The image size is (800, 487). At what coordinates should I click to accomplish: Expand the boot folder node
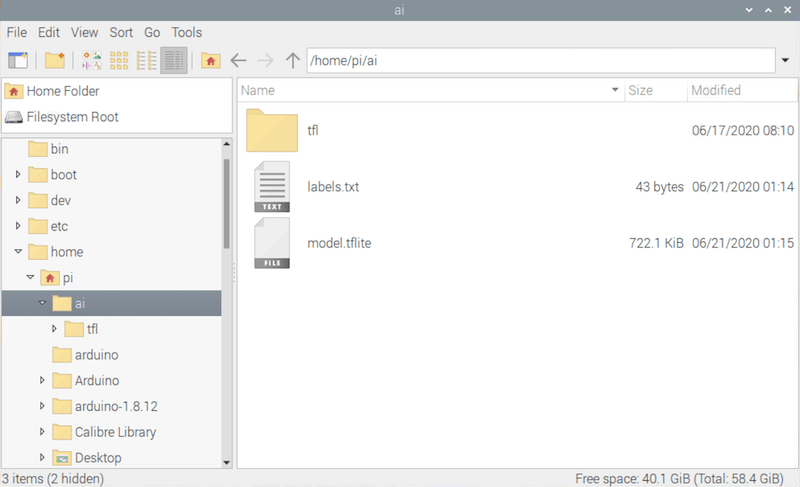click(18, 174)
